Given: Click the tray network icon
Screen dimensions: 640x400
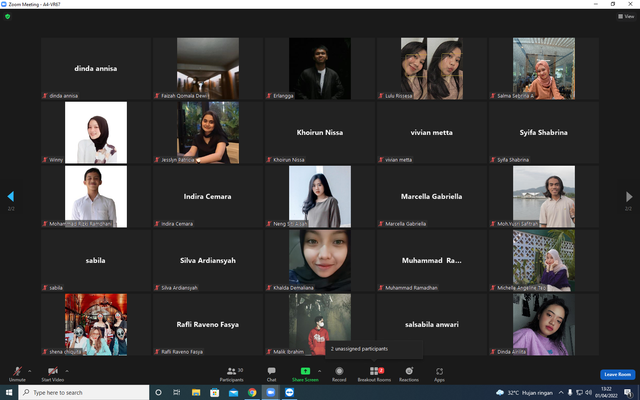Looking at the screenshot, I should coord(579,393).
